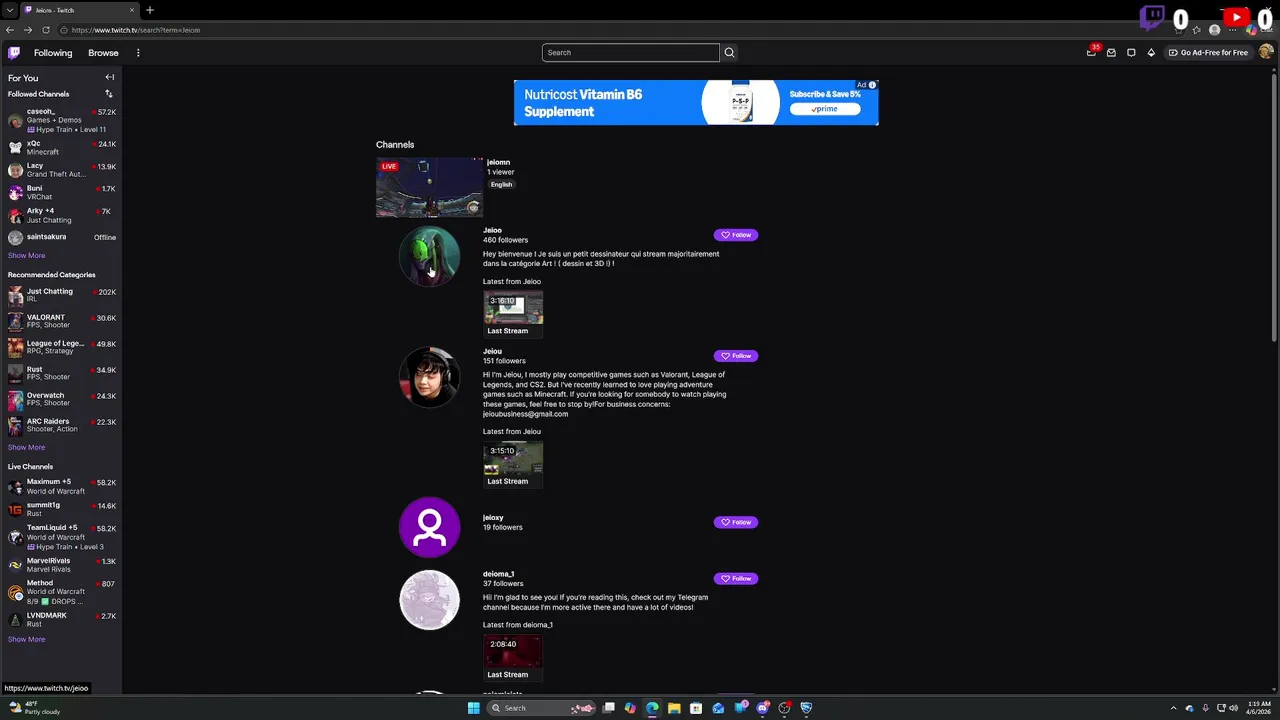This screenshot has height=720, width=1280.
Task: Open File Explorer from taskbar
Action: click(x=674, y=708)
